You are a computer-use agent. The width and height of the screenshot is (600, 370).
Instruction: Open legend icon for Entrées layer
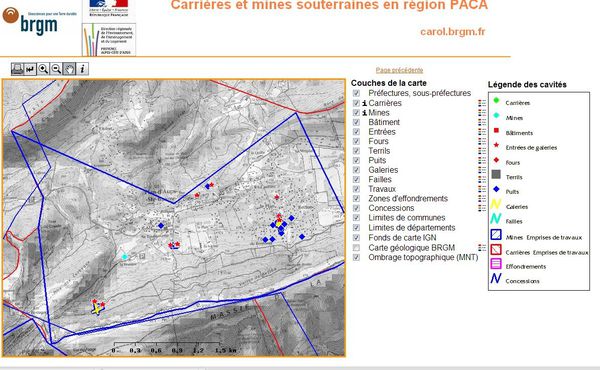pos(482,132)
